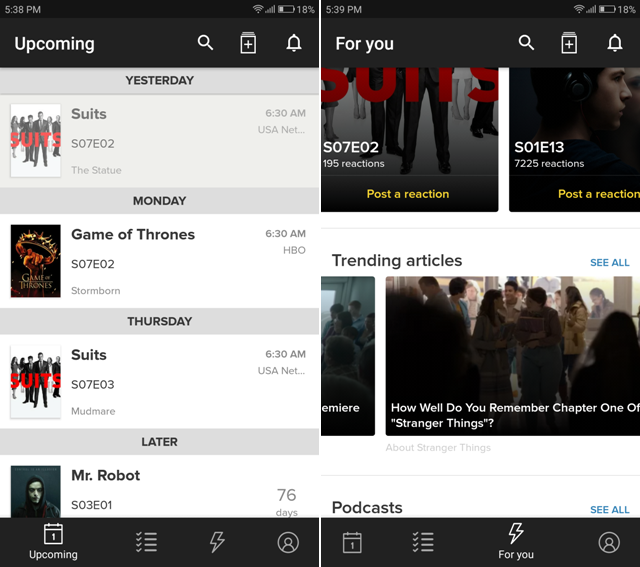Screen dimensions: 640x567
Task: Open notifications bell on For you screen
Action: (615, 43)
